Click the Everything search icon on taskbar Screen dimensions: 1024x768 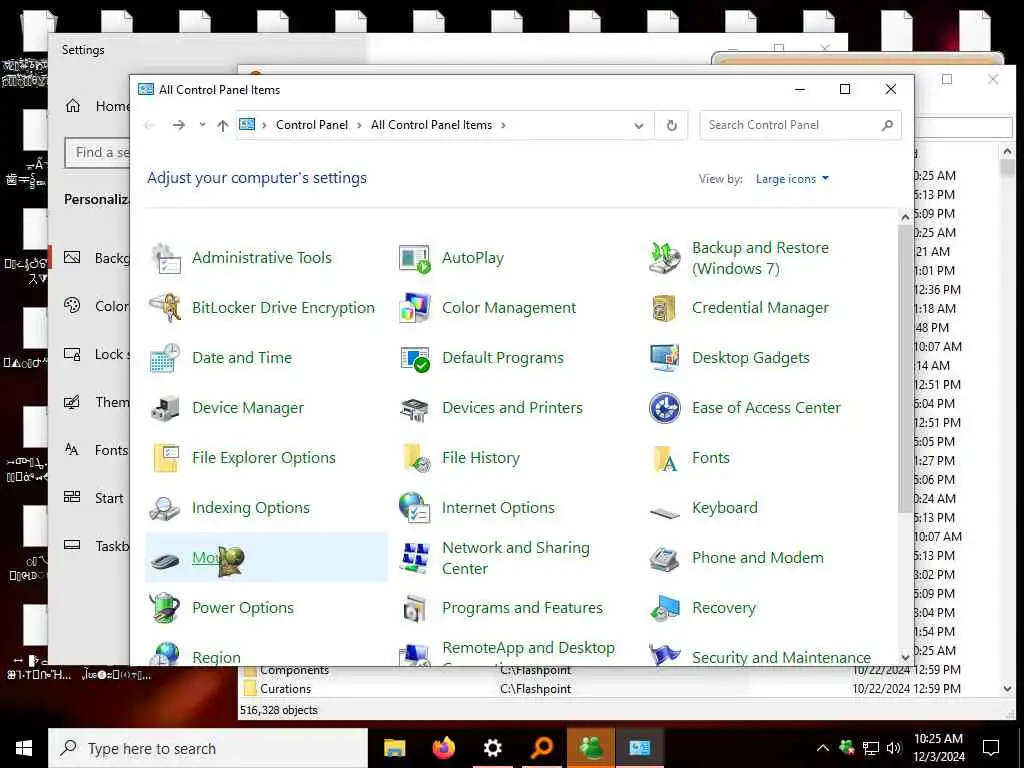point(542,748)
